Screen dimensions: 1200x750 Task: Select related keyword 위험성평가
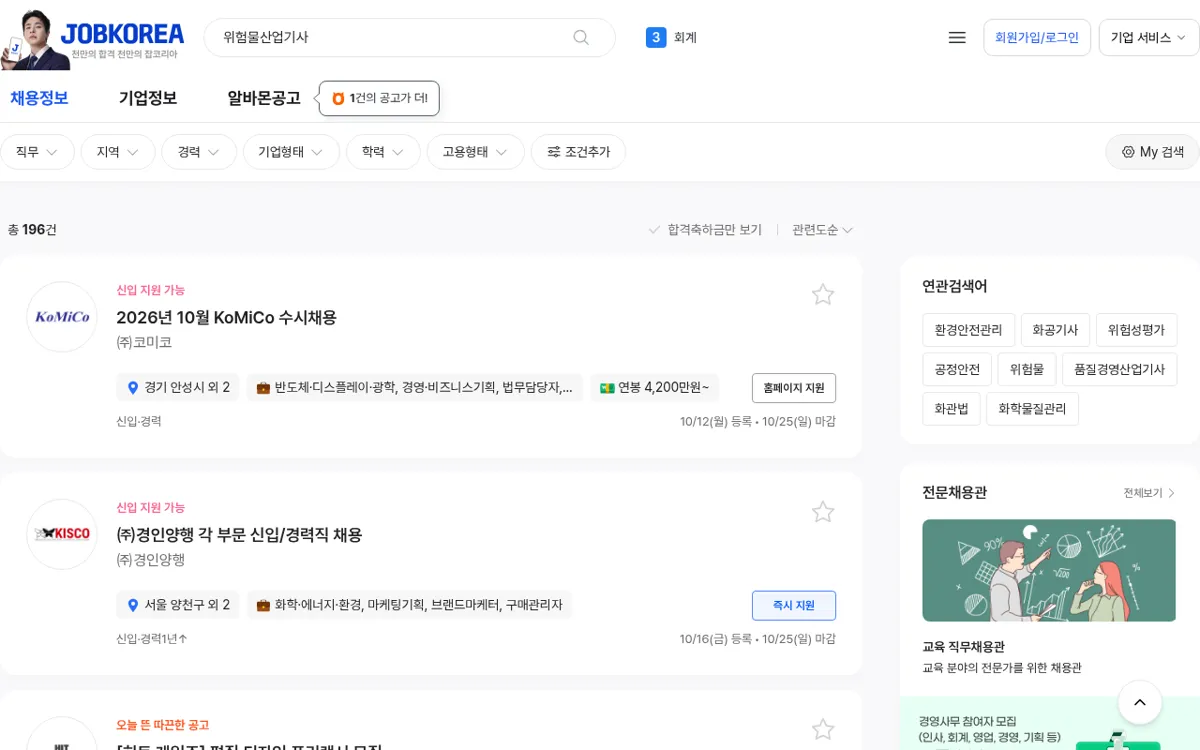[x=1137, y=329]
